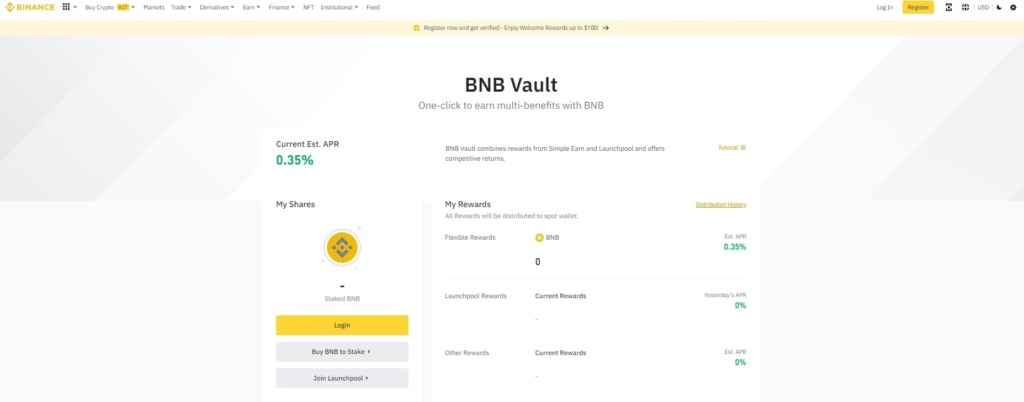Viewport: 1024px width, 402px height.
Task: Expand the Trade dropdown menu
Action: coord(180,7)
